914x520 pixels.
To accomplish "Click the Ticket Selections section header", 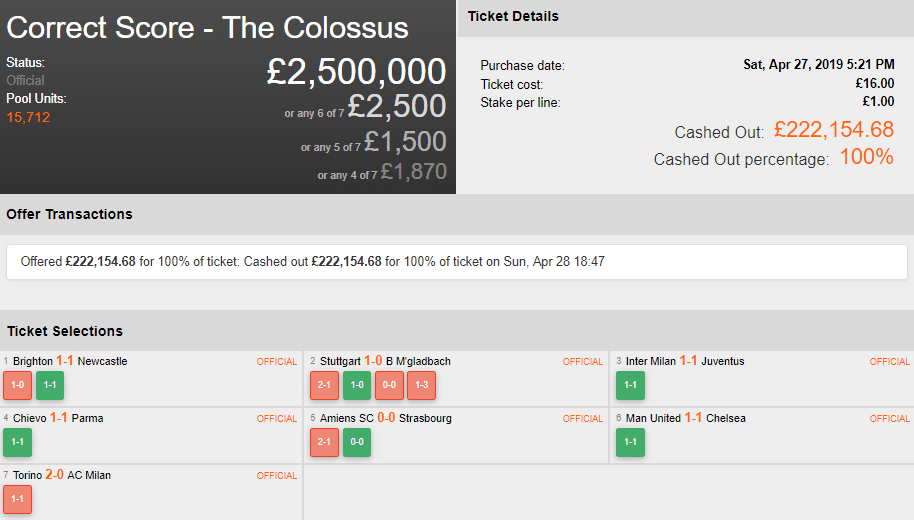I will click(x=65, y=331).
